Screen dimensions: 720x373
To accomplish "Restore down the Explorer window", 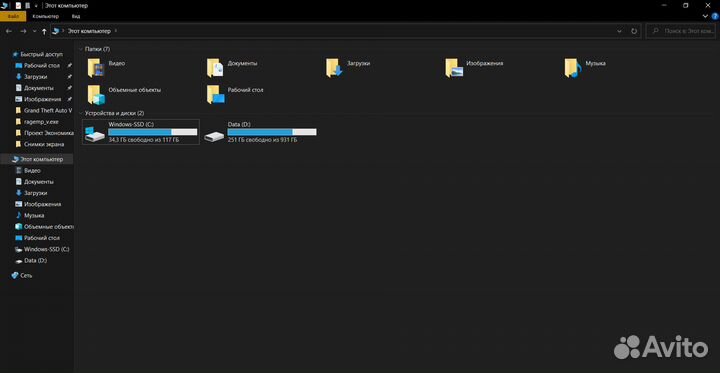I will pos(686,5).
